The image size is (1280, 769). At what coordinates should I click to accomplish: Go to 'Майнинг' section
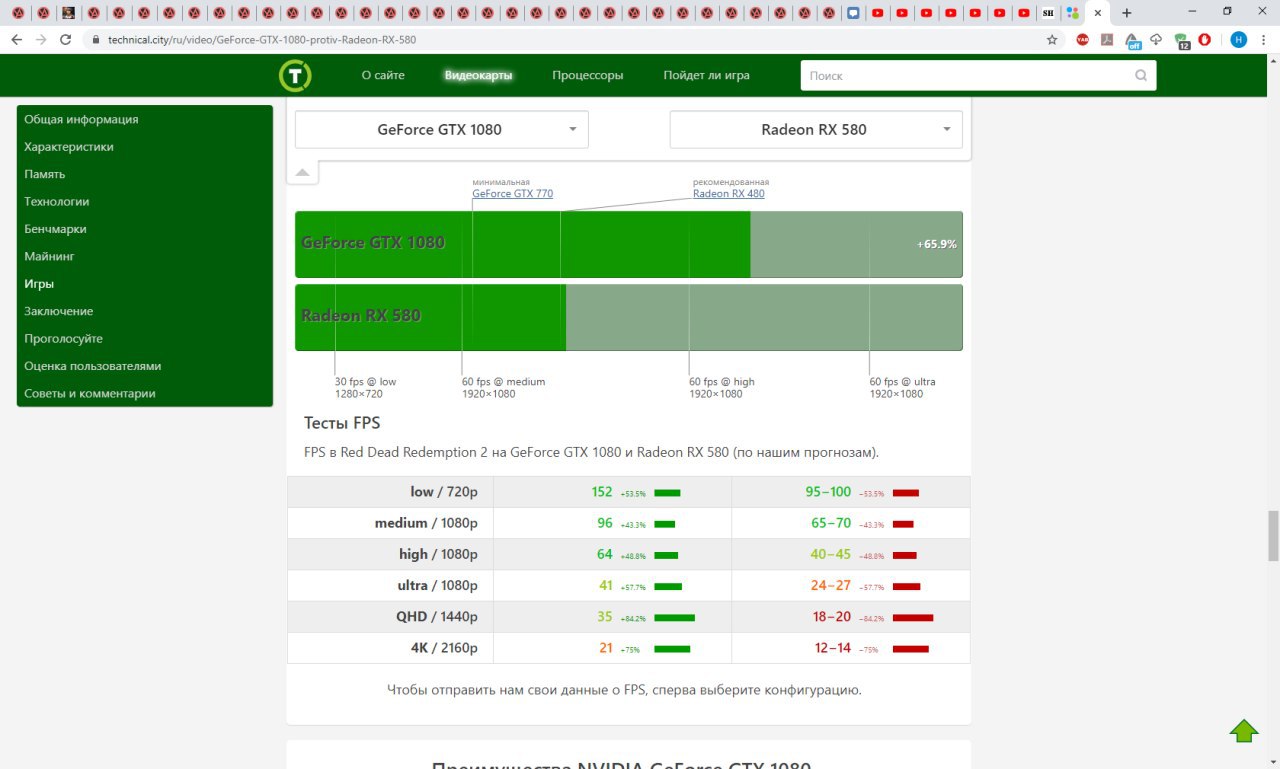click(49, 256)
